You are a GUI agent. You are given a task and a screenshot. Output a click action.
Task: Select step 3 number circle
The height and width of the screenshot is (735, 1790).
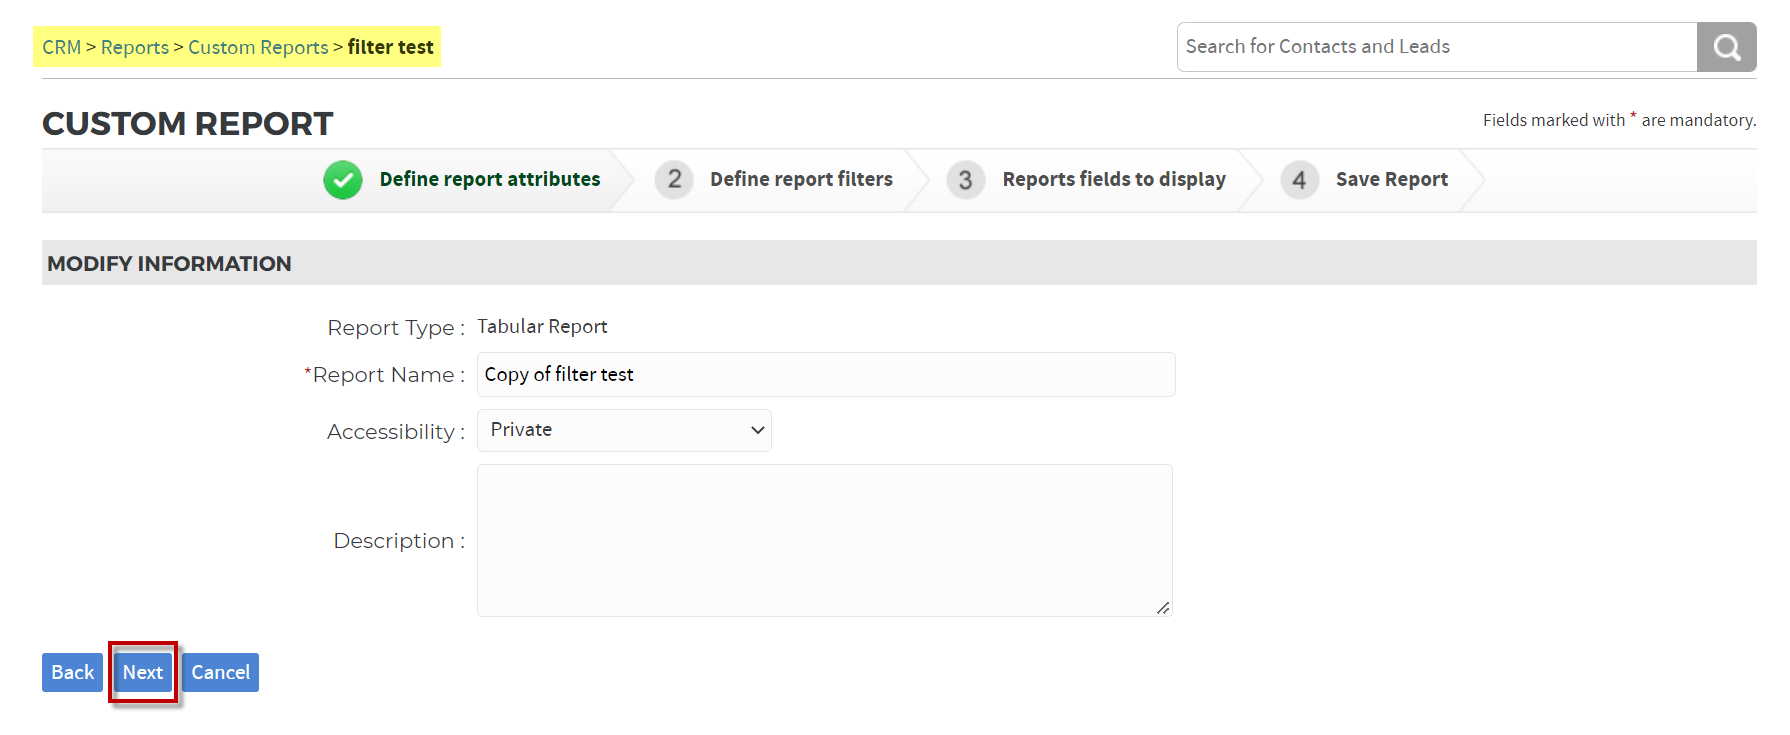click(965, 180)
